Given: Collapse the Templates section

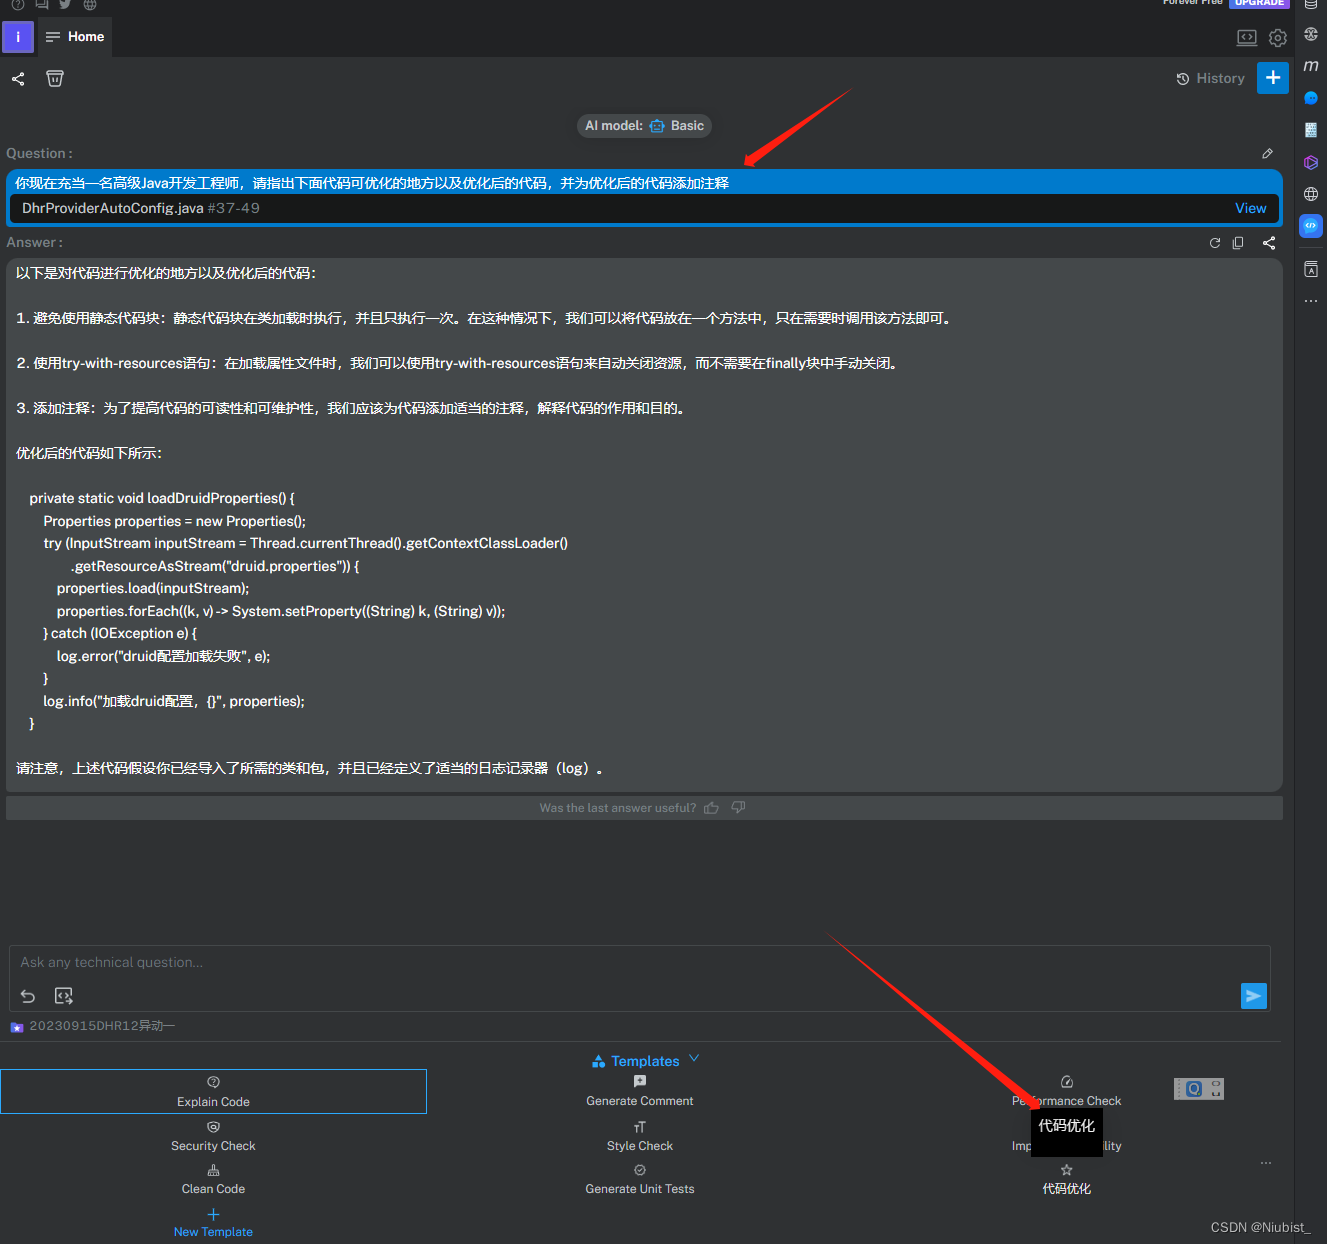Looking at the screenshot, I should tap(645, 1060).
